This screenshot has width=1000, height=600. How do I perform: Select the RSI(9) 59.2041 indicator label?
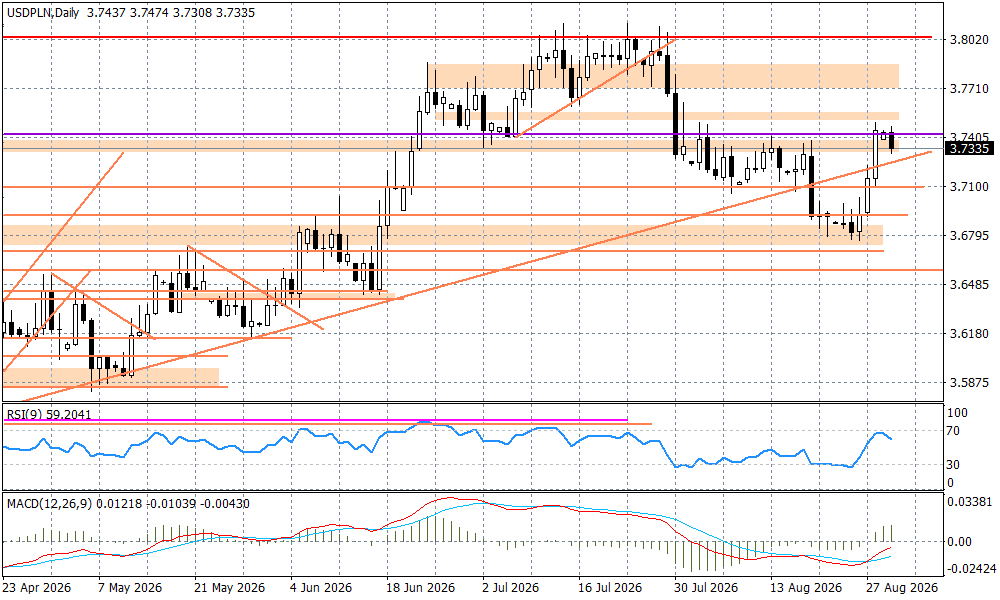pos(49,414)
